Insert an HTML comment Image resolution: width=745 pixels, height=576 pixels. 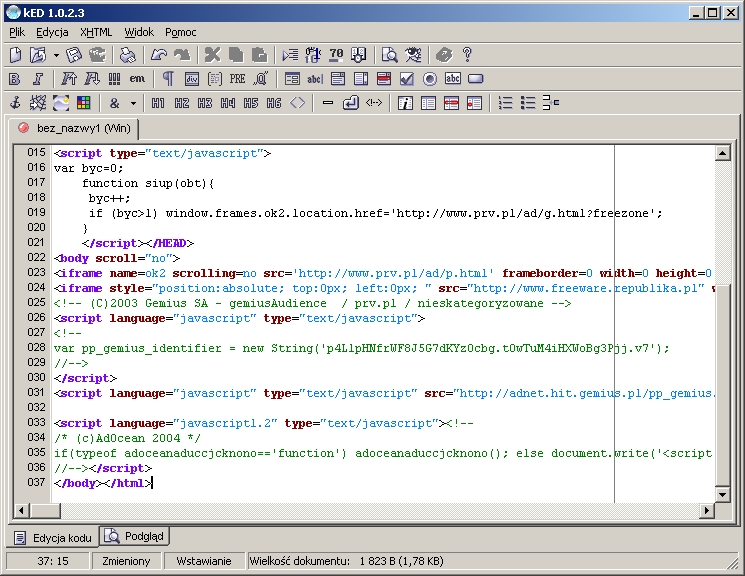click(x=374, y=103)
